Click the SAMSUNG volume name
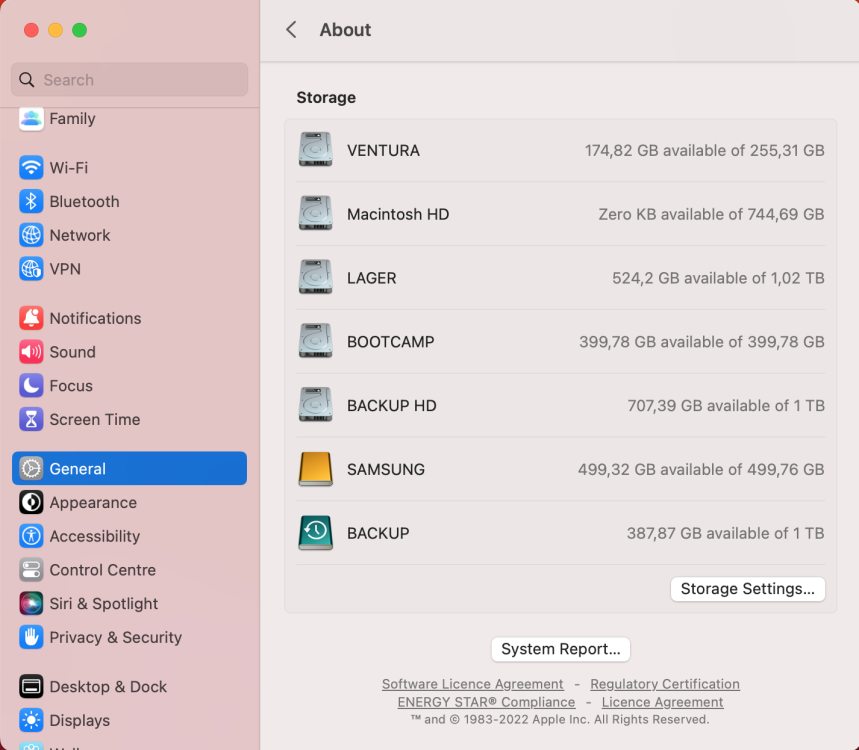The width and height of the screenshot is (859, 750). pyautogui.click(x=386, y=470)
